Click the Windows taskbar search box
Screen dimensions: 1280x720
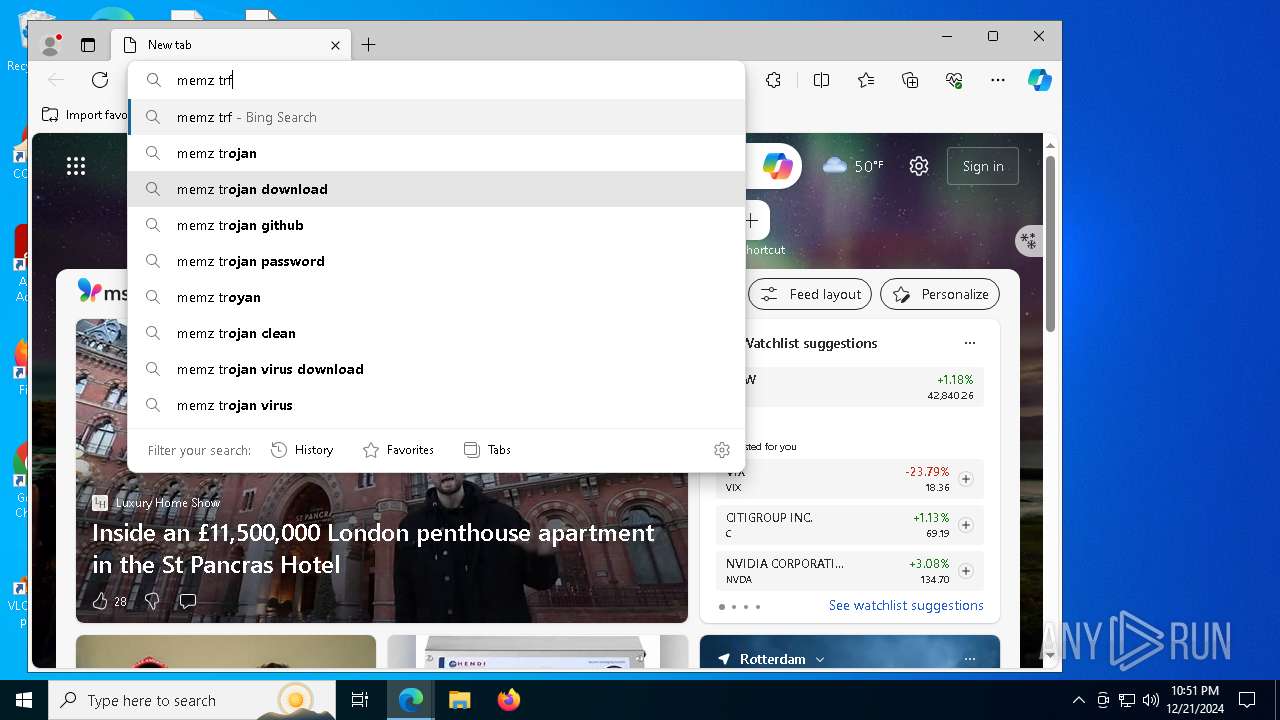[x=192, y=700]
